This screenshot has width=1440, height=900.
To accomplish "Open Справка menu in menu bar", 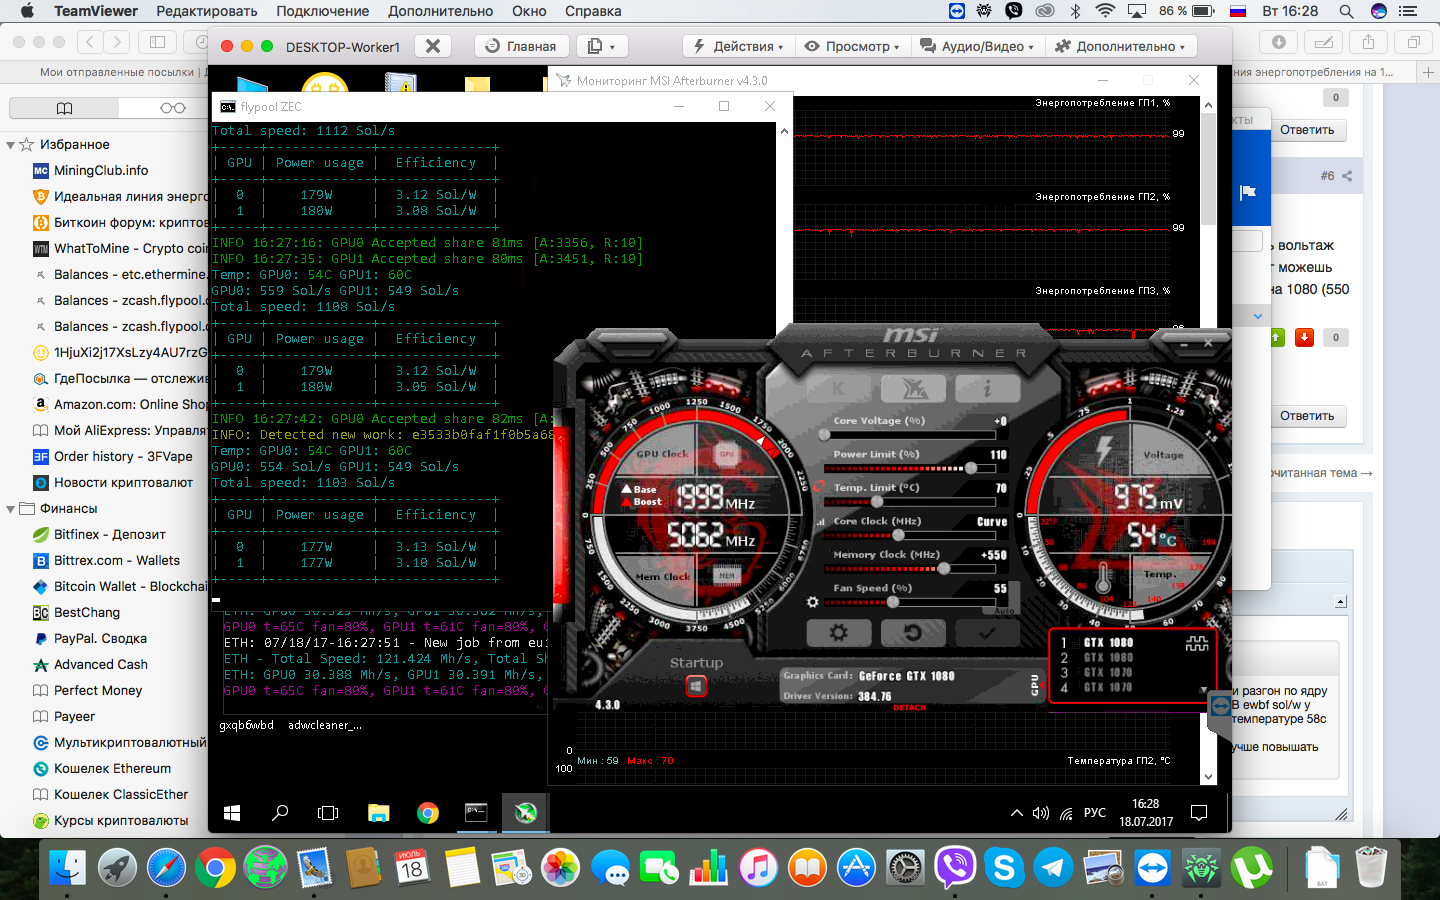I will point(593,11).
